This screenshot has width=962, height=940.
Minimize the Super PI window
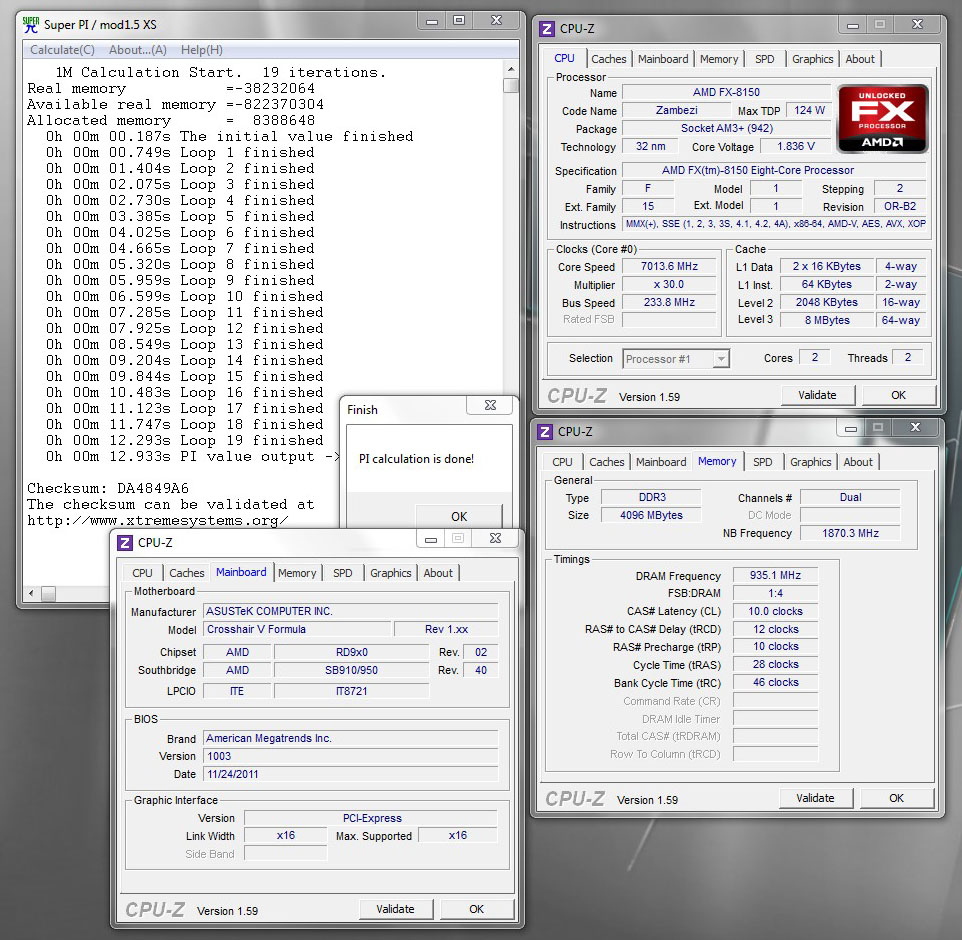click(432, 21)
